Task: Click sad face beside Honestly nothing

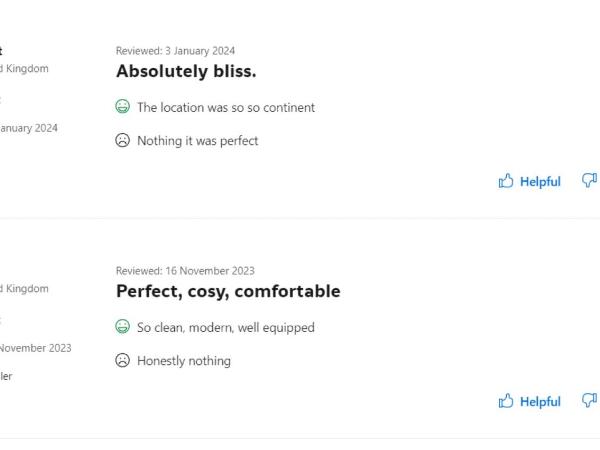Action: point(122,360)
